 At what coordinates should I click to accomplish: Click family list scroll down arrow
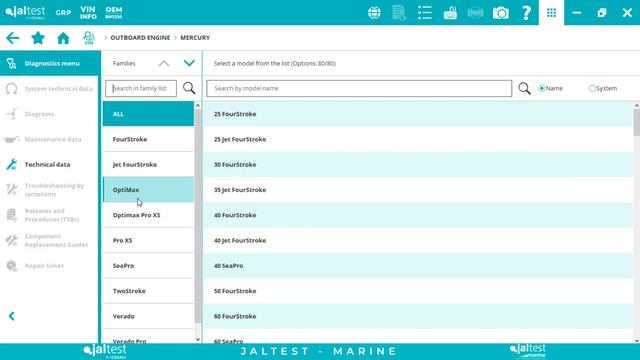[x=198, y=339]
